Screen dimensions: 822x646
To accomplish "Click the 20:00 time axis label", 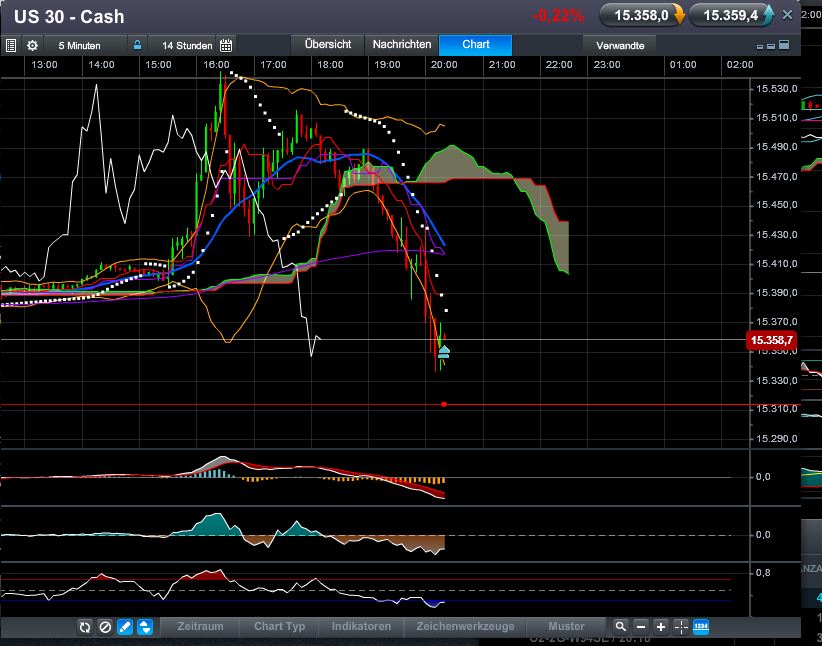I will (444, 64).
